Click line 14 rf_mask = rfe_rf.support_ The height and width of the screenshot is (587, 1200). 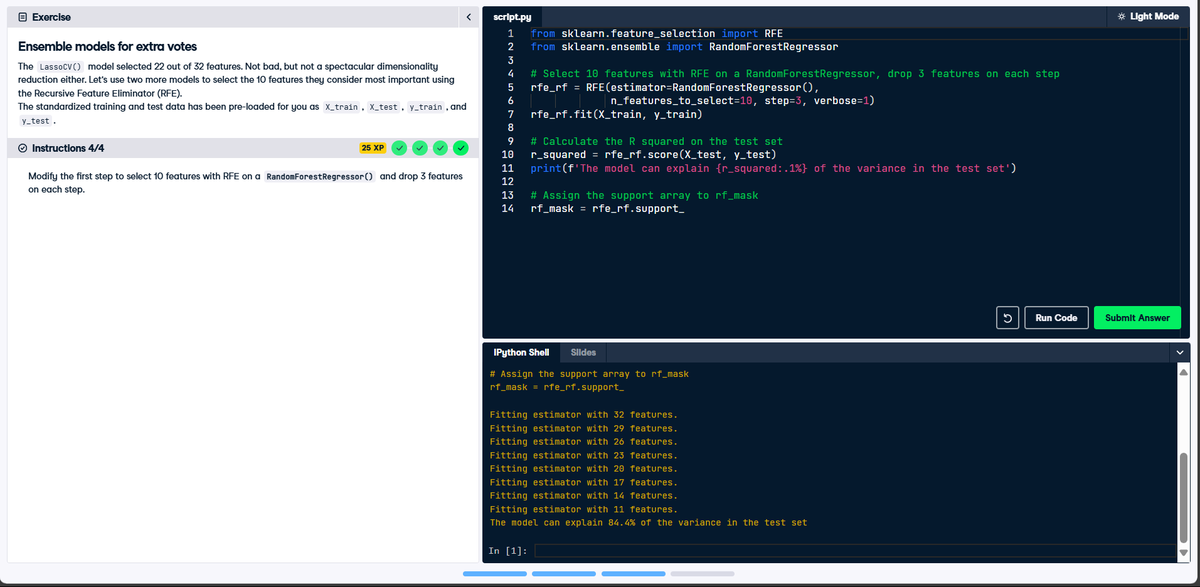click(607, 209)
